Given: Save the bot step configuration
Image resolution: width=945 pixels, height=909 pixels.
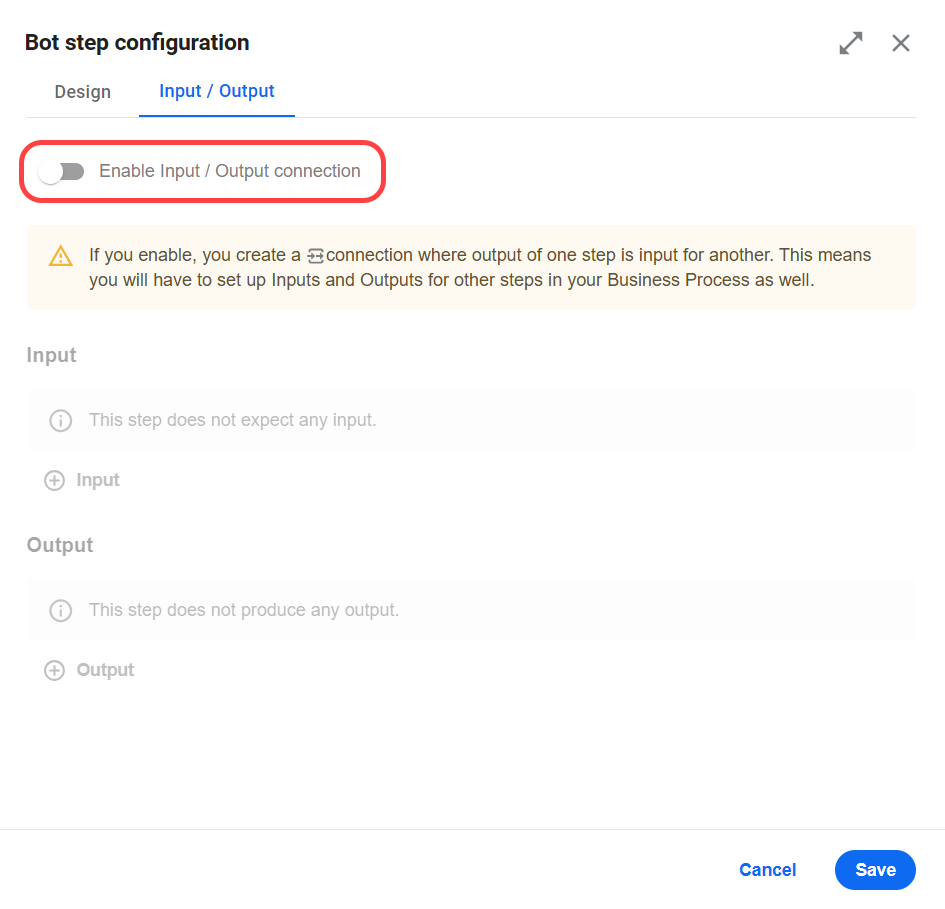Looking at the screenshot, I should [x=875, y=870].
